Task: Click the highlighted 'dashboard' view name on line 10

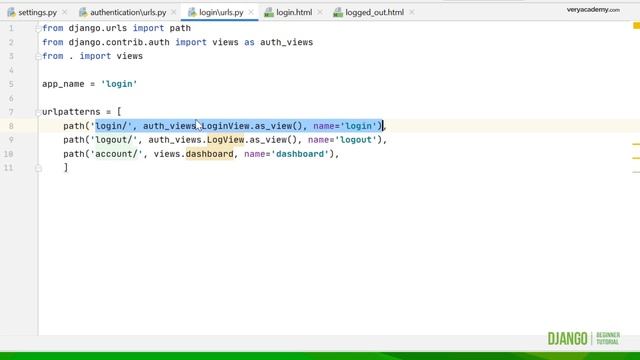Action: pos(209,154)
